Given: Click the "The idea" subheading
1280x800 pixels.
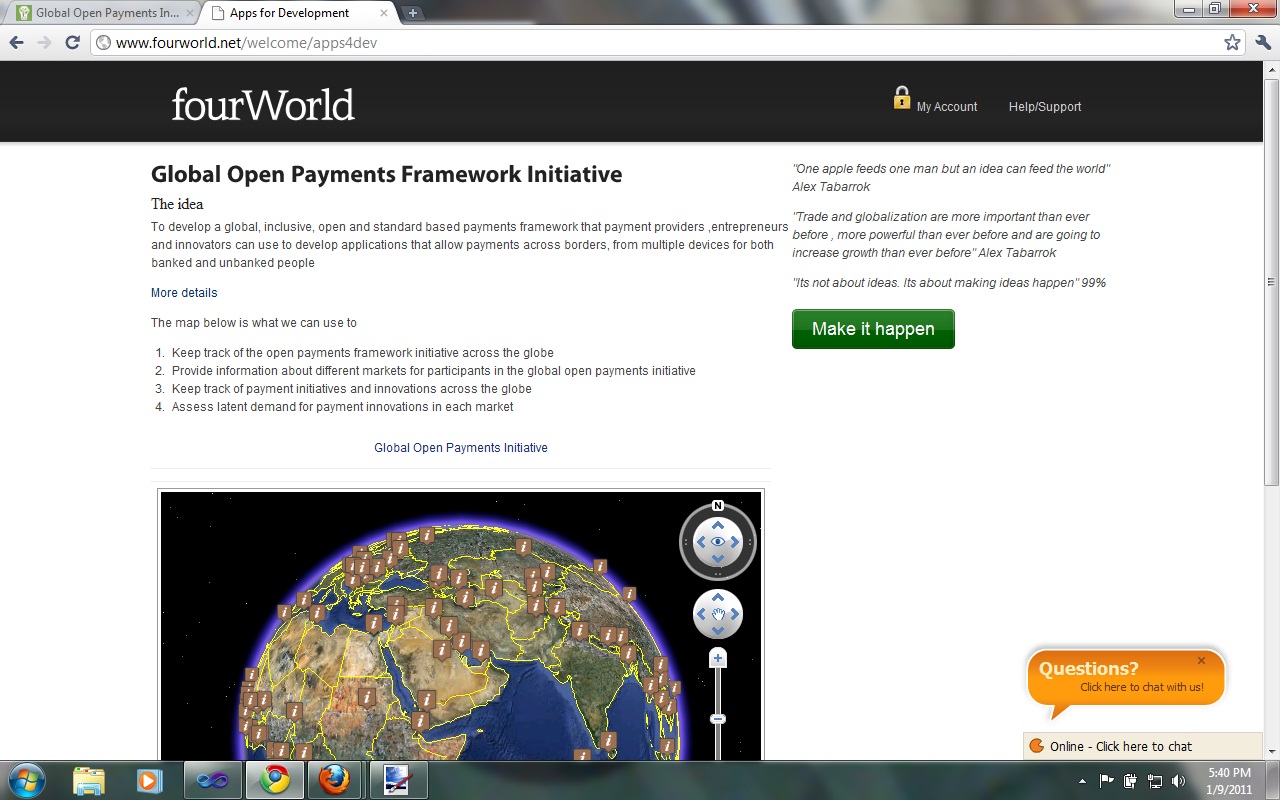Looking at the screenshot, I should tap(177, 204).
